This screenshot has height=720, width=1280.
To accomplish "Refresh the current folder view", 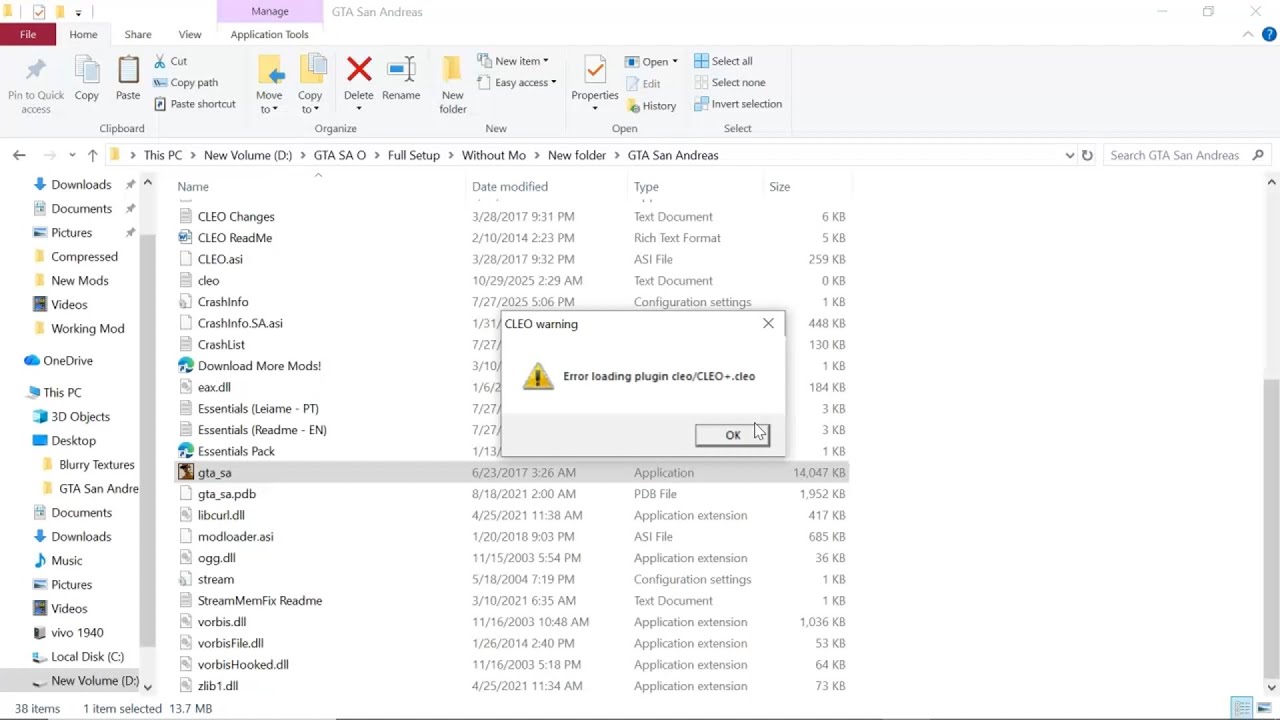I will click(1087, 155).
